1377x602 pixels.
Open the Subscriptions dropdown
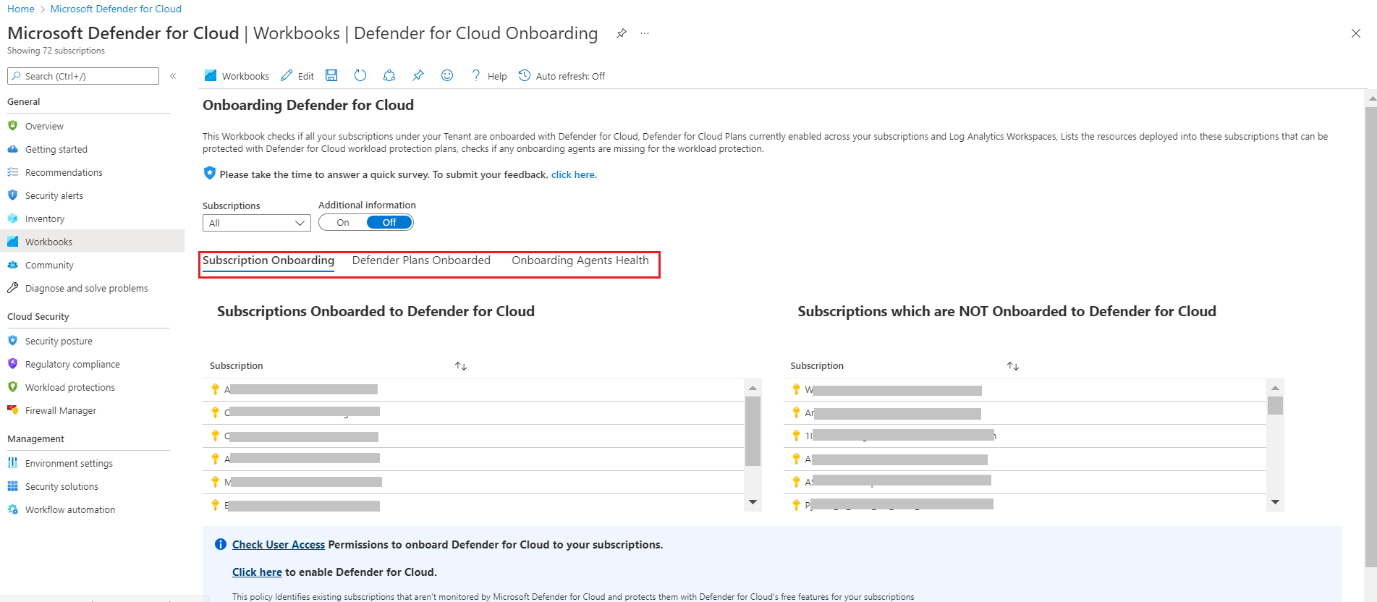point(256,223)
